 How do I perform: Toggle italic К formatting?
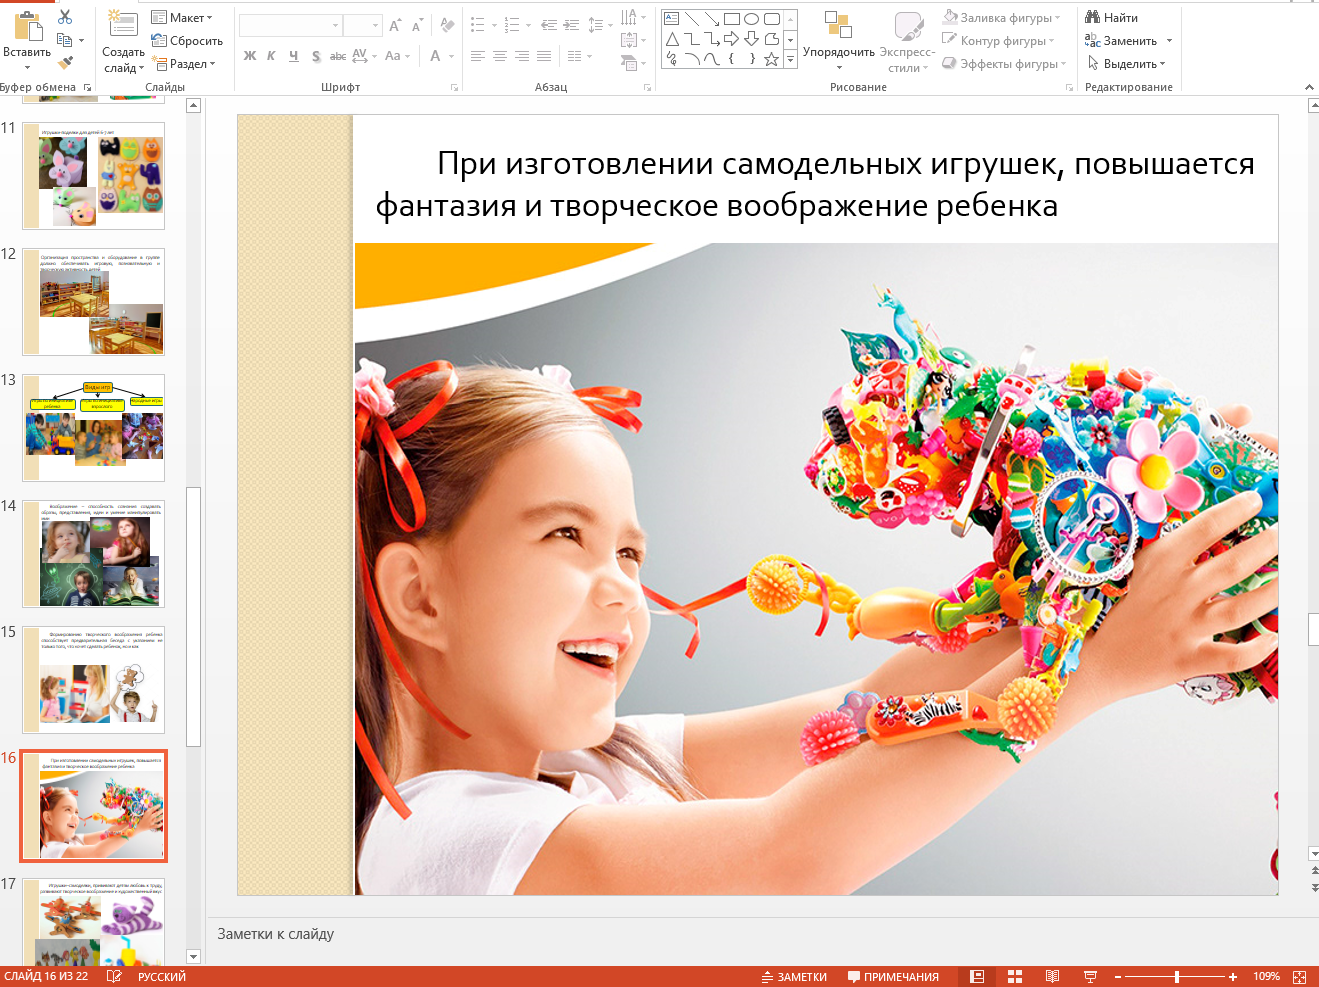(x=271, y=56)
